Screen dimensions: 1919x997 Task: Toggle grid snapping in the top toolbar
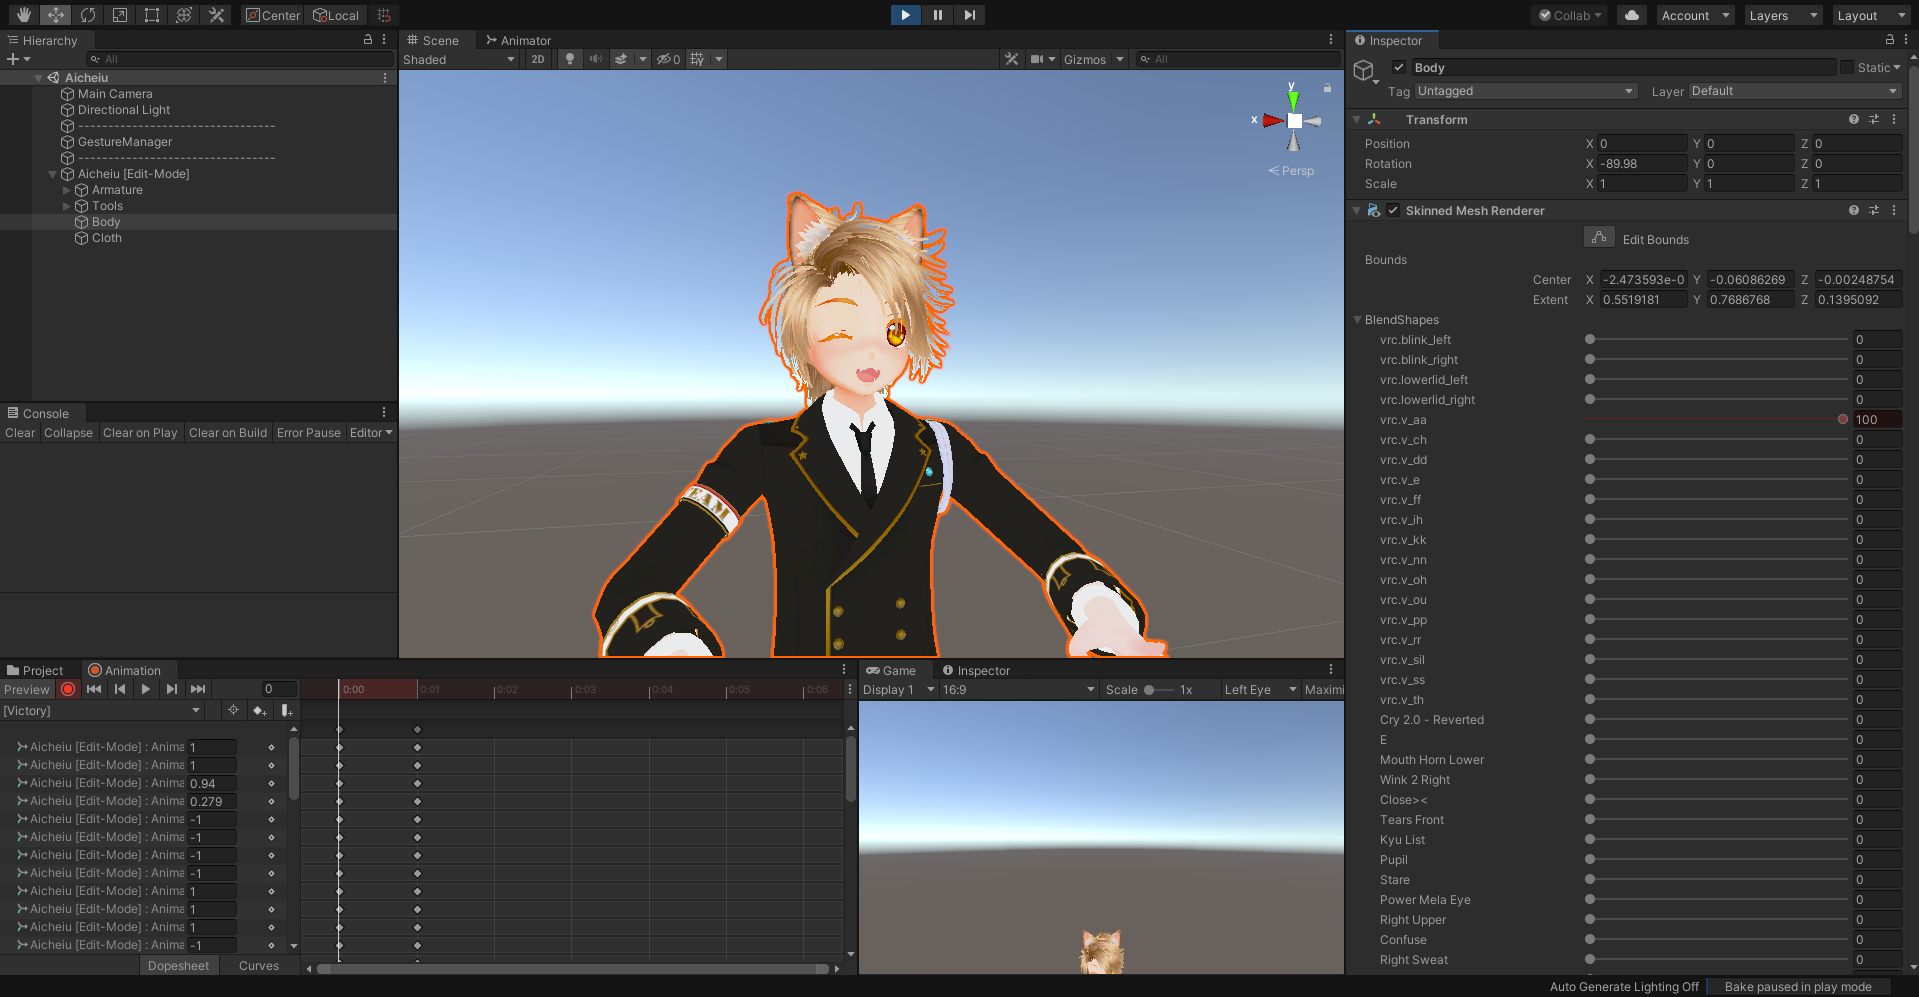[384, 15]
